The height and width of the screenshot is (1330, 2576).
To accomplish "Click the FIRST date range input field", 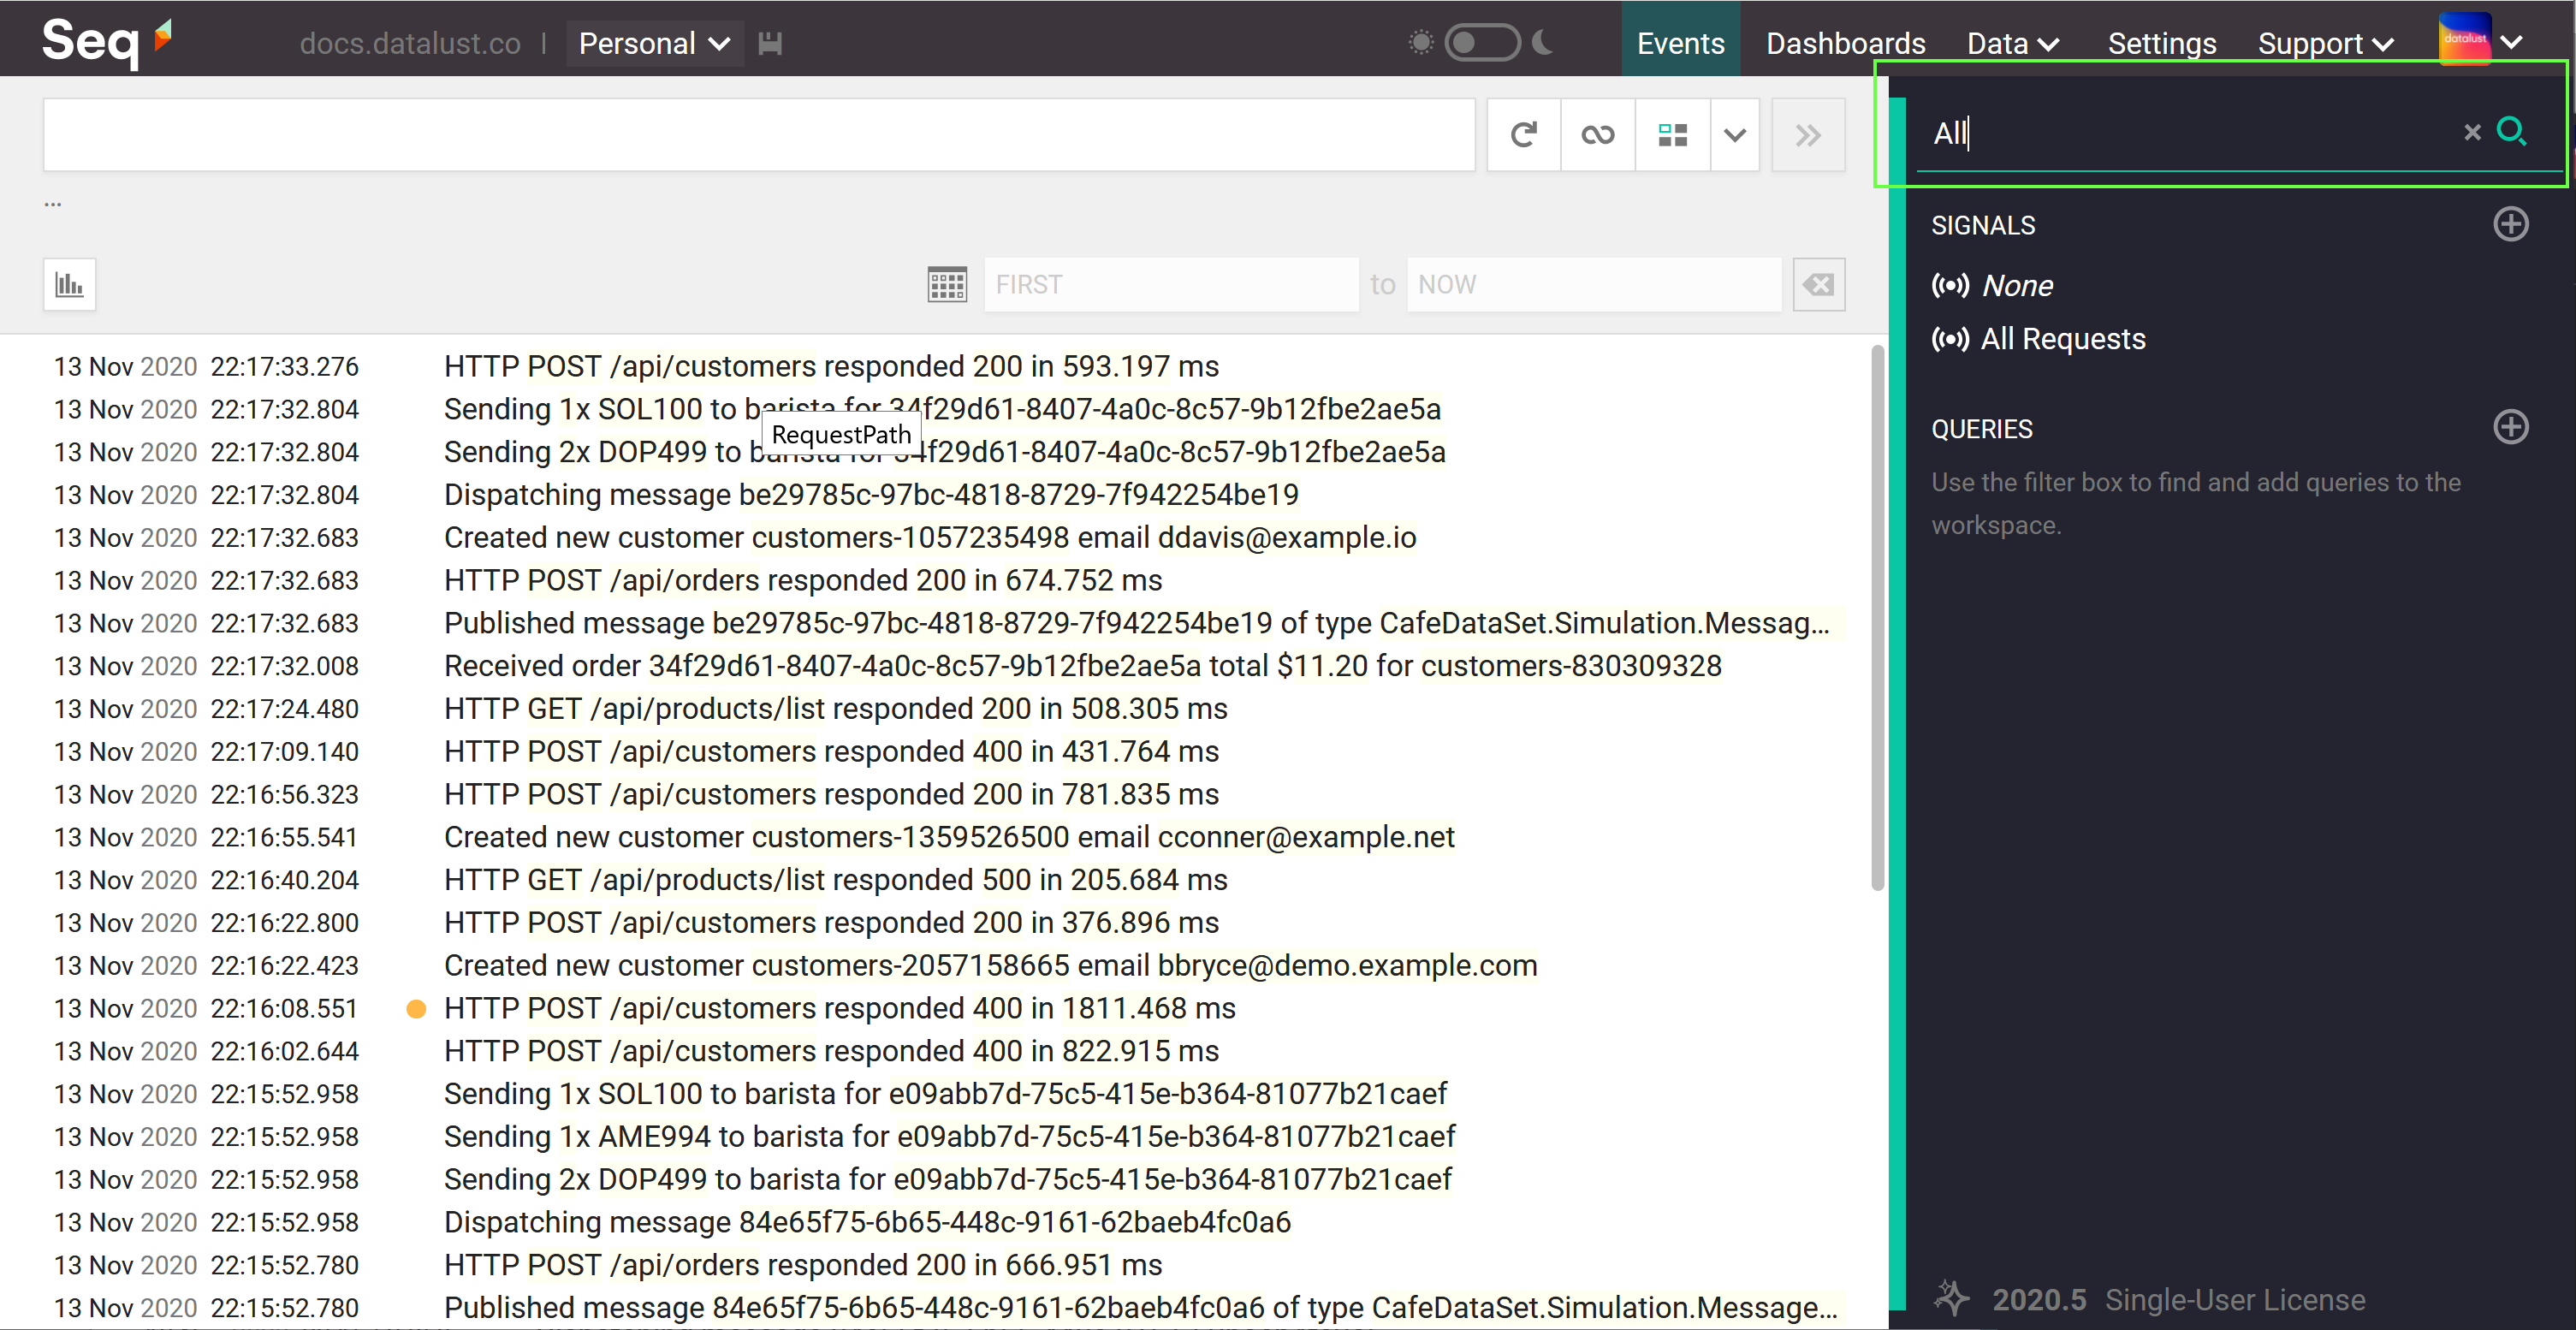I will (x=1170, y=285).
